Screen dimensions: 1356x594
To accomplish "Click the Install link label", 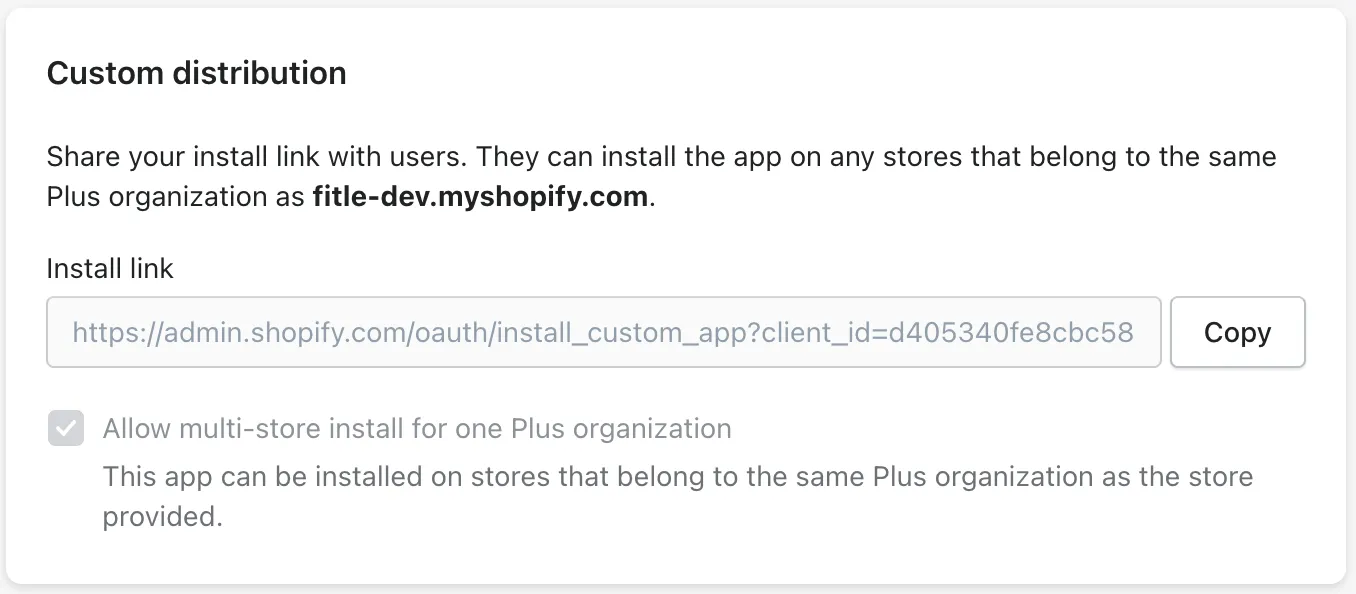I will [x=110, y=268].
